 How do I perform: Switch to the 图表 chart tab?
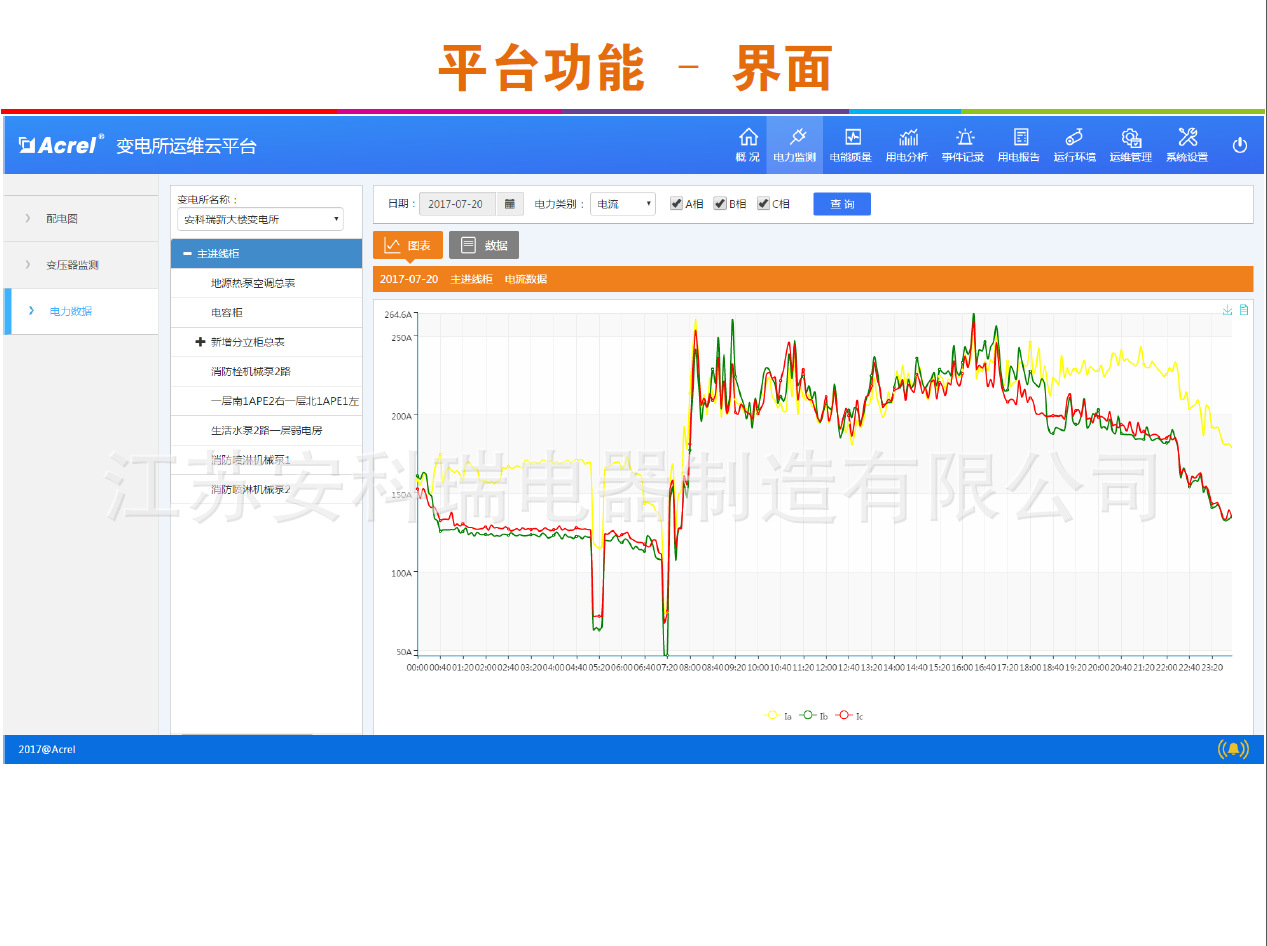[x=408, y=245]
